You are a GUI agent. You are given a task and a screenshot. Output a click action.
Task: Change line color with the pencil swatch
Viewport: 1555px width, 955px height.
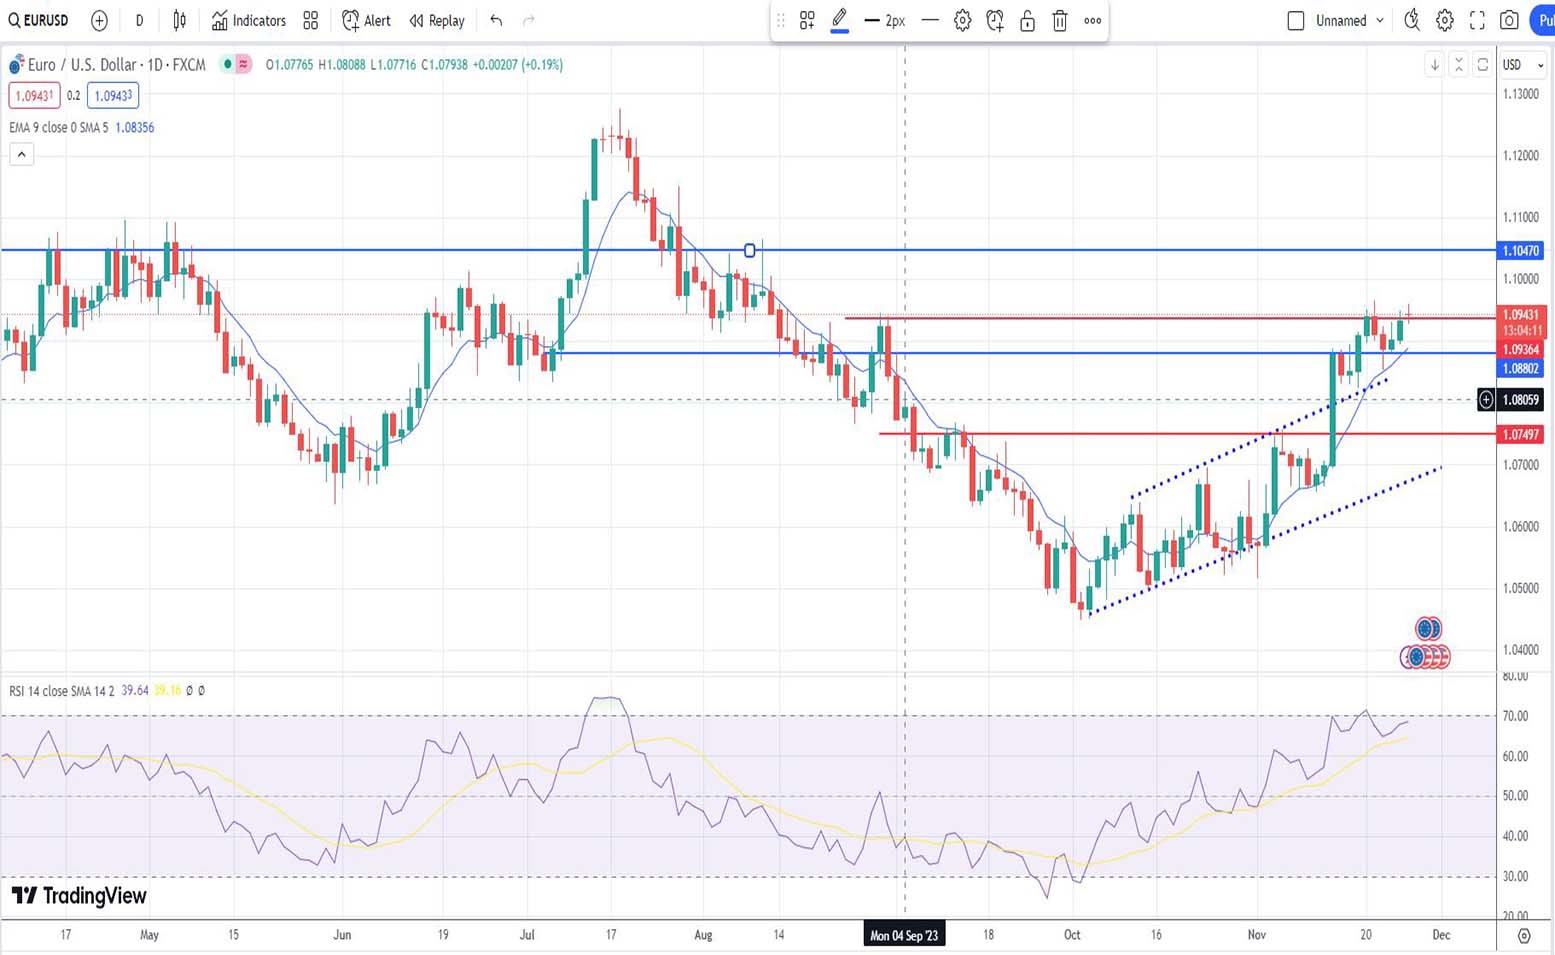click(840, 20)
